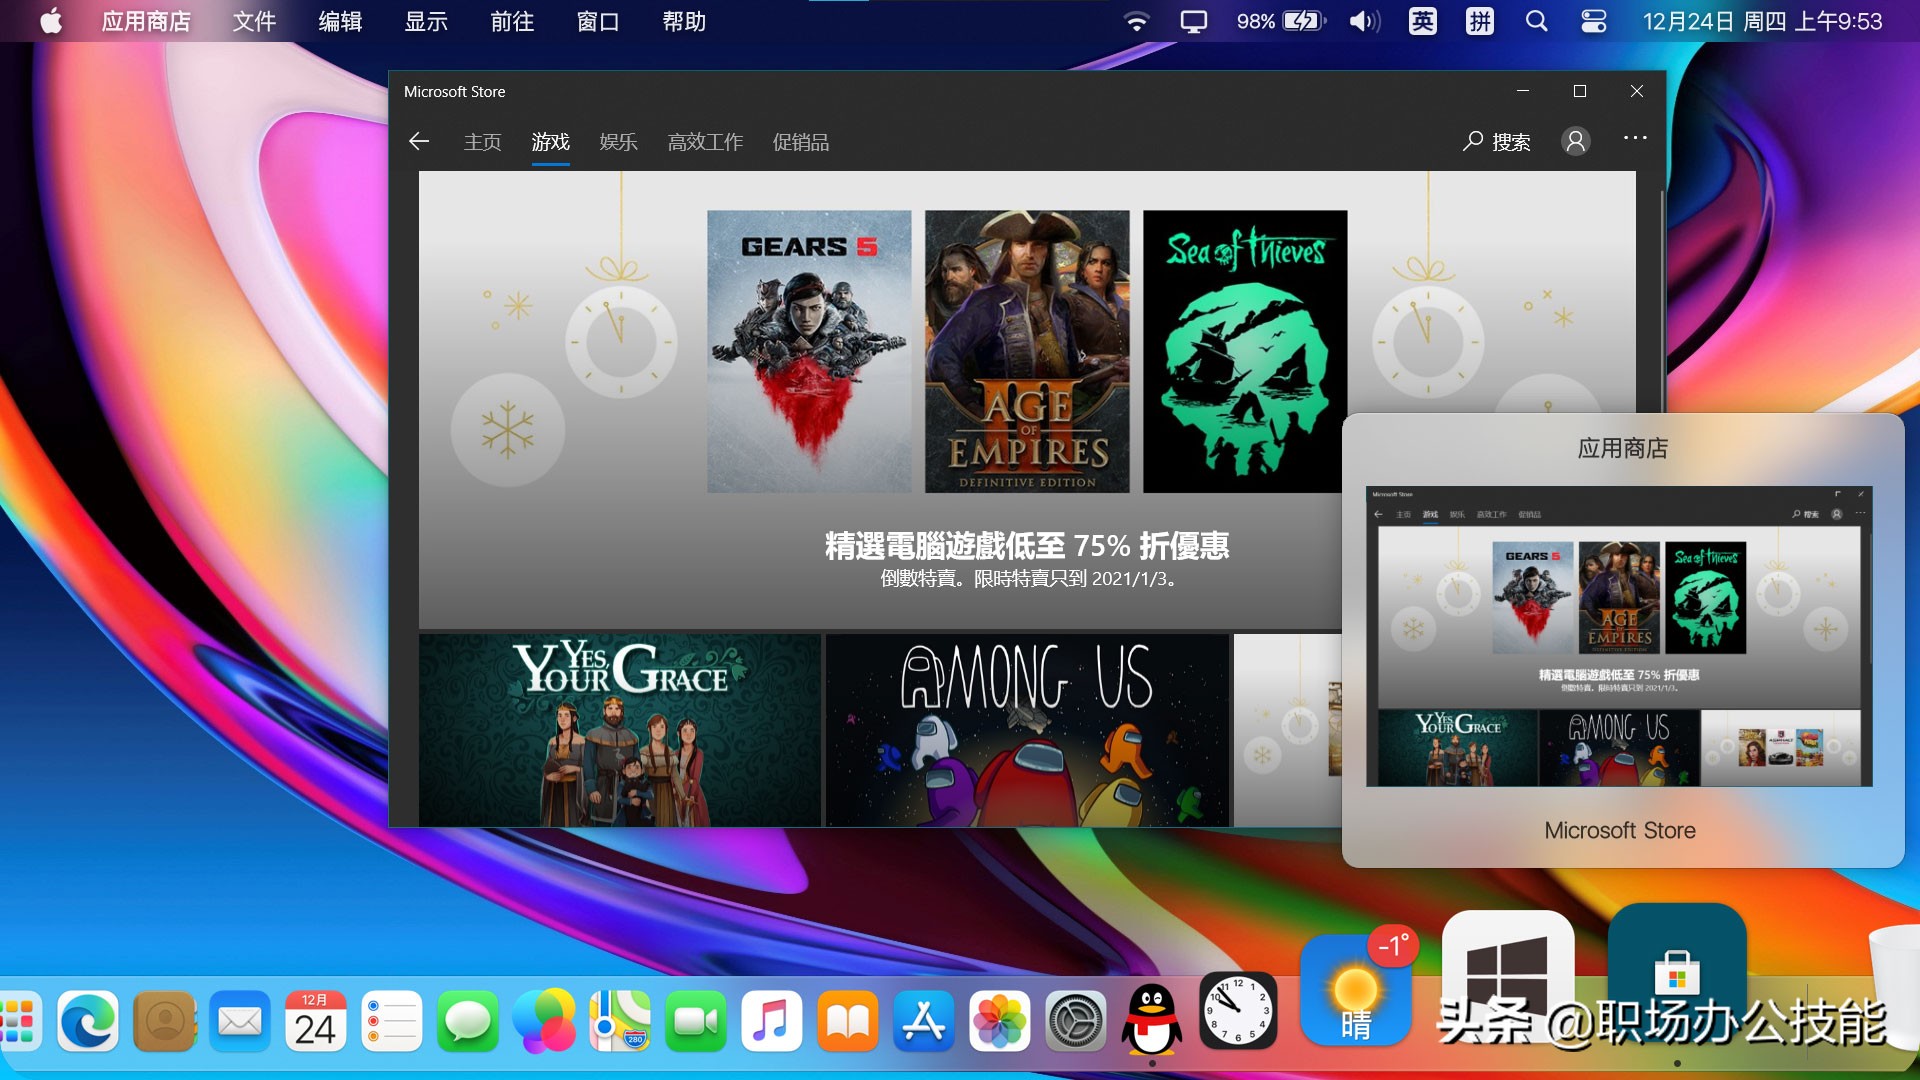Viewport: 1920px width, 1080px height.
Task: Click the back arrow in Microsoft Store
Action: pyautogui.click(x=418, y=141)
